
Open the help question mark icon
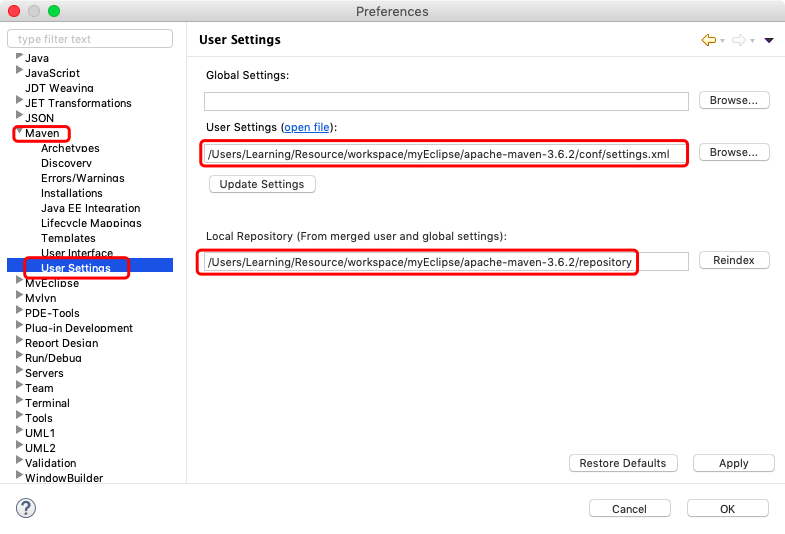[x=26, y=508]
